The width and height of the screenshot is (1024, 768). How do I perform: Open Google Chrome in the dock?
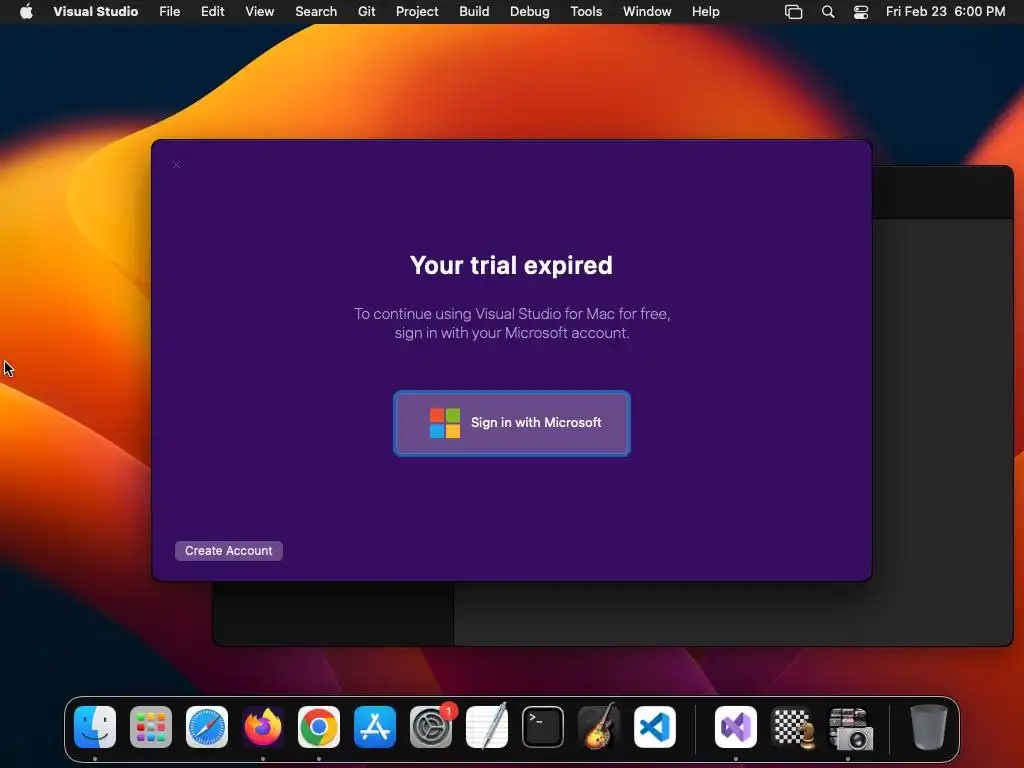(x=319, y=727)
